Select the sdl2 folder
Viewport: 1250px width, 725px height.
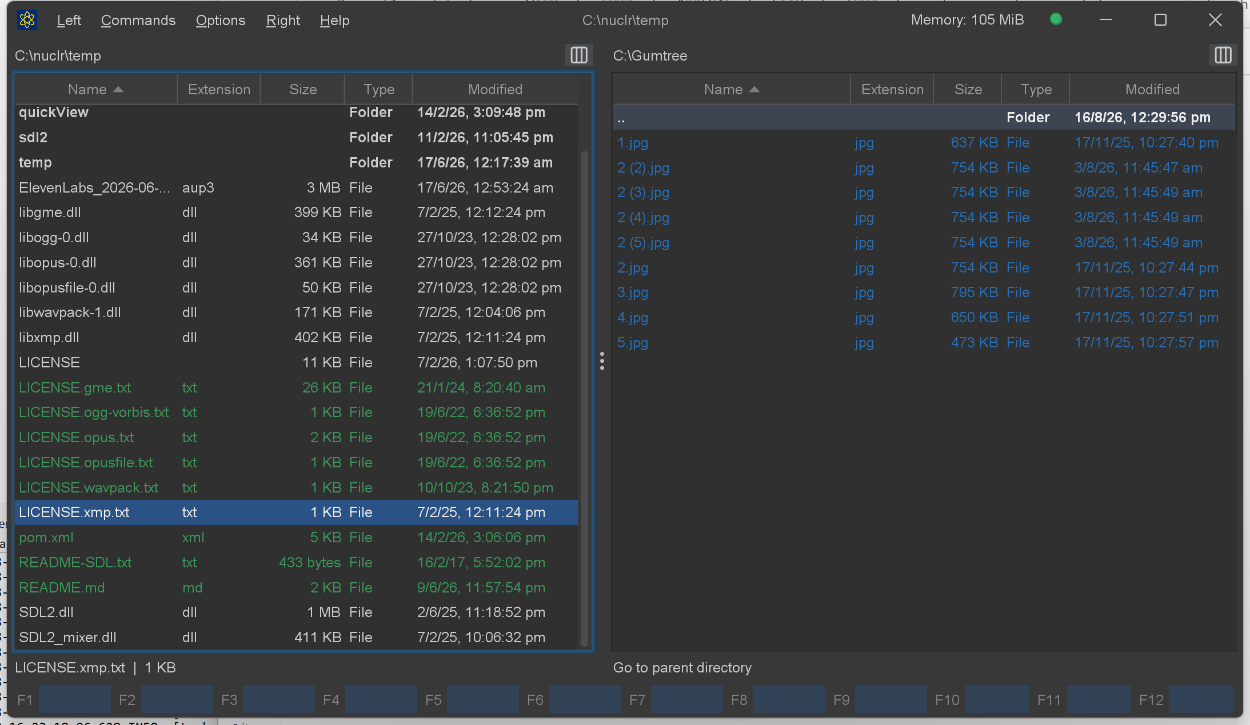(296, 137)
